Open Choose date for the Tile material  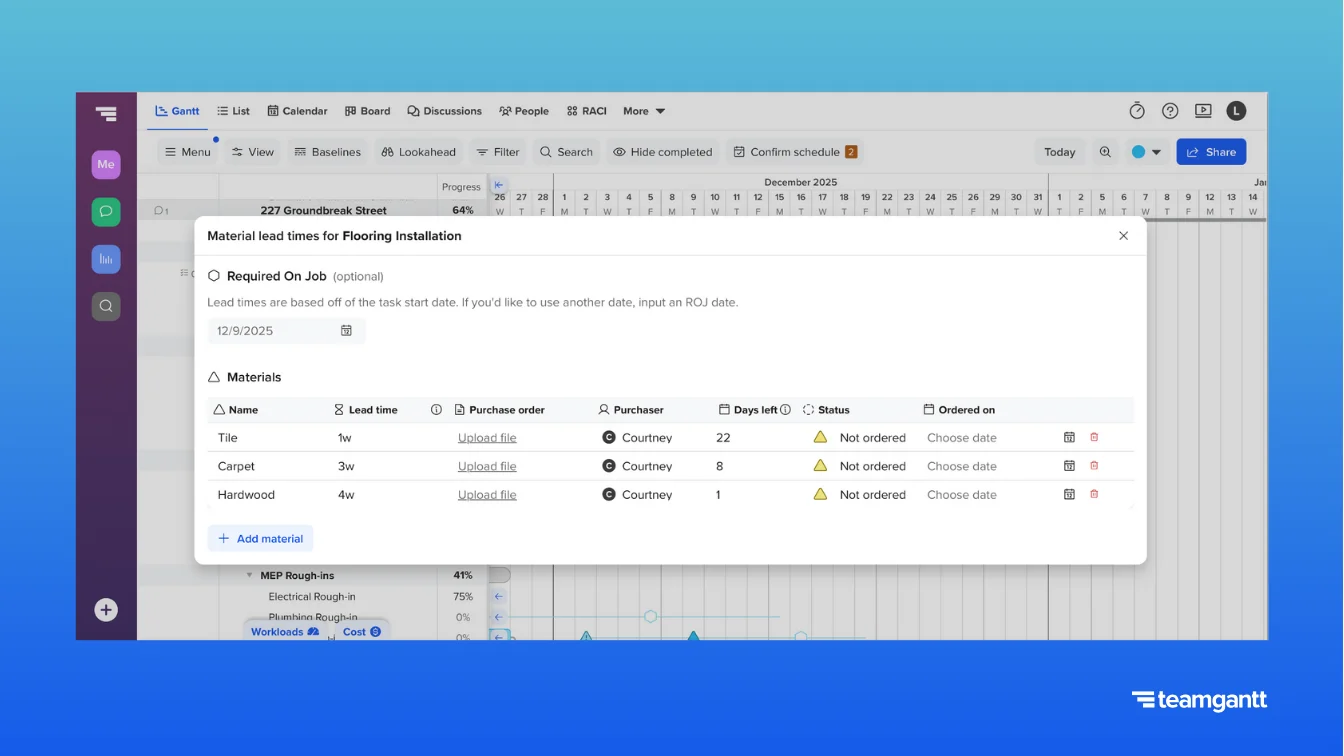[x=961, y=437]
